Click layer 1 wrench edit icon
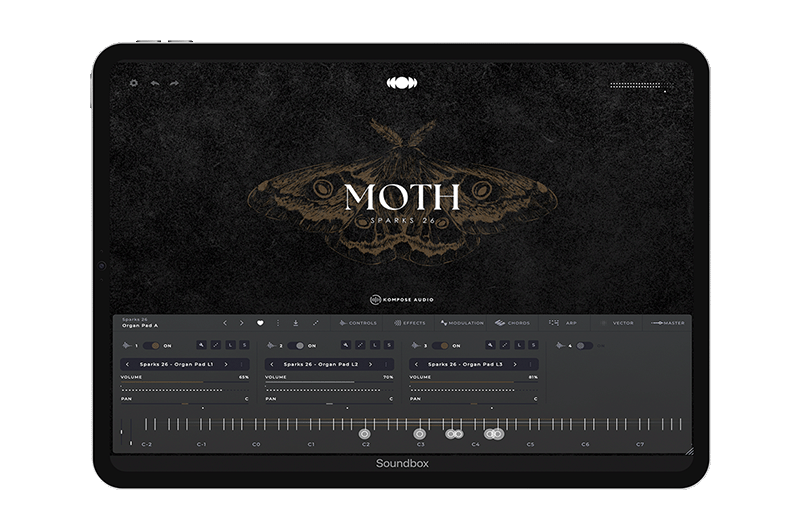Screen dimensions: 800x530 [x=202, y=345]
